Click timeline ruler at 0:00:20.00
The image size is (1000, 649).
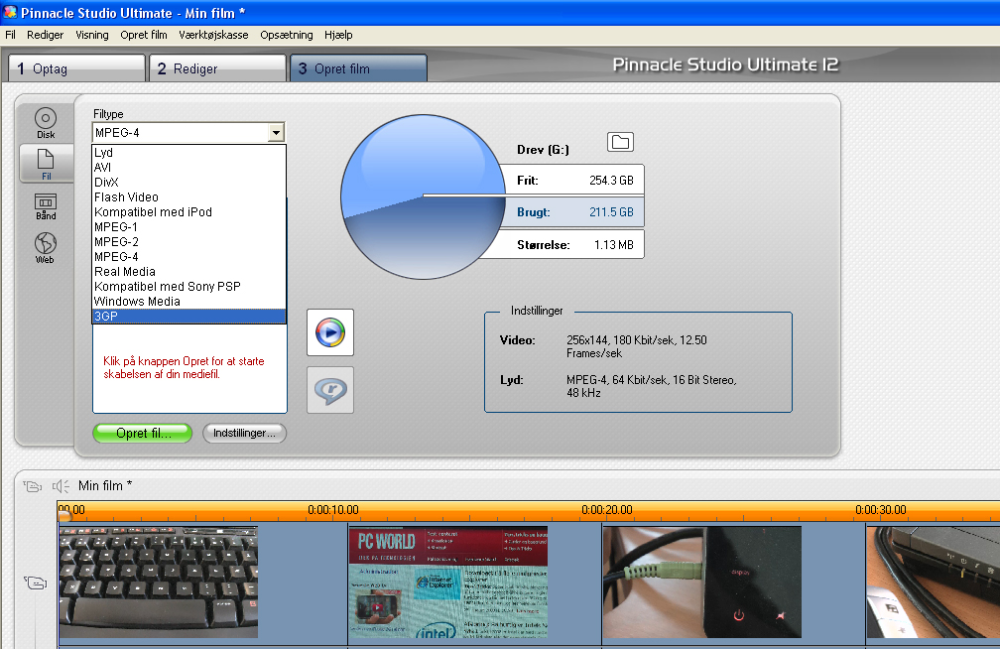606,510
